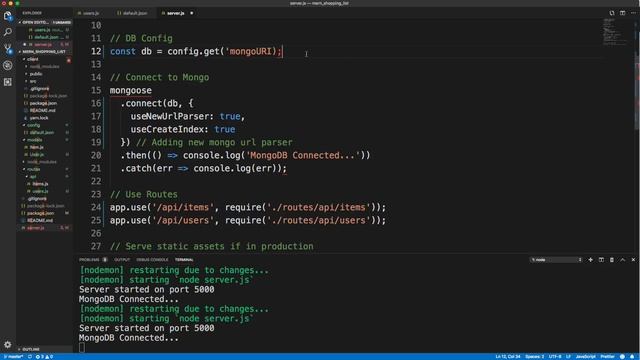This screenshot has width=640, height=360.
Task: Change UTF-8 encoding in status bar
Action: (555, 357)
